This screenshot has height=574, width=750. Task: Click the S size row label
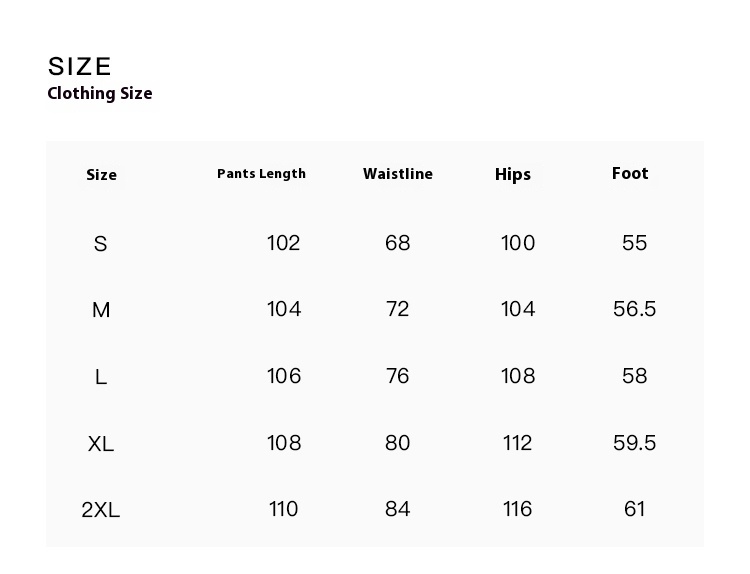click(x=100, y=244)
